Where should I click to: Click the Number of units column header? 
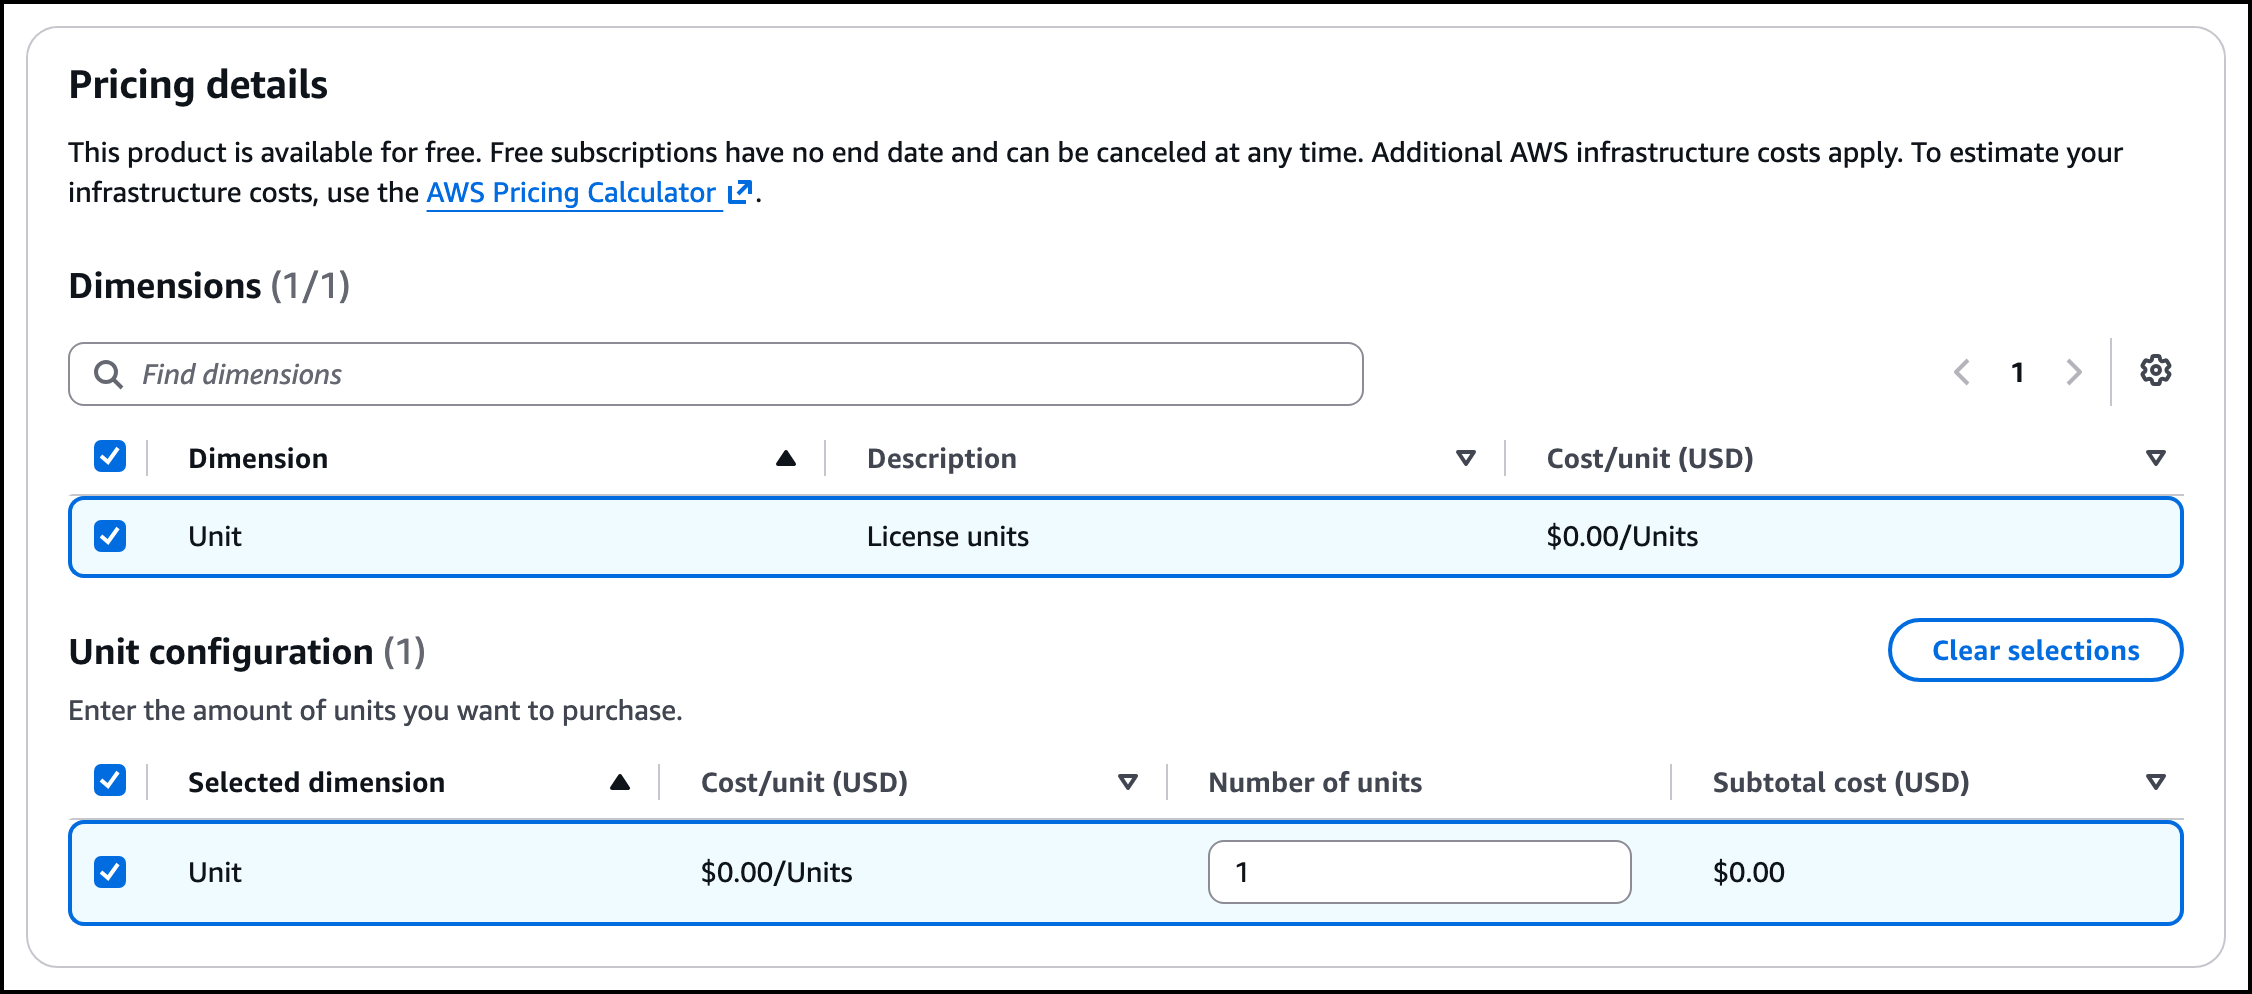[x=1315, y=782]
